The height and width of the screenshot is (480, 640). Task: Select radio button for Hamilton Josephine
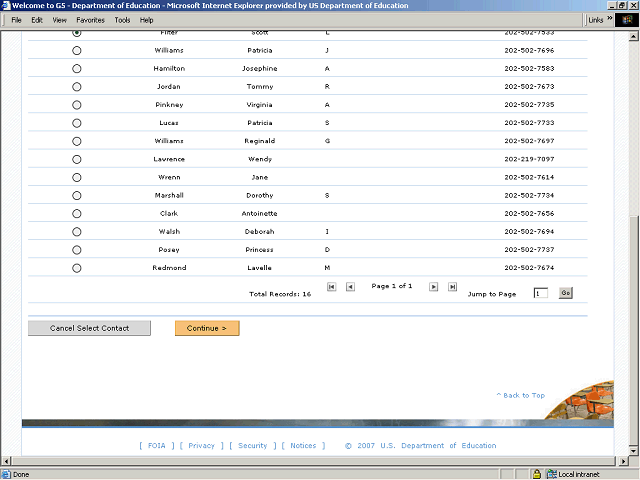(x=77, y=69)
